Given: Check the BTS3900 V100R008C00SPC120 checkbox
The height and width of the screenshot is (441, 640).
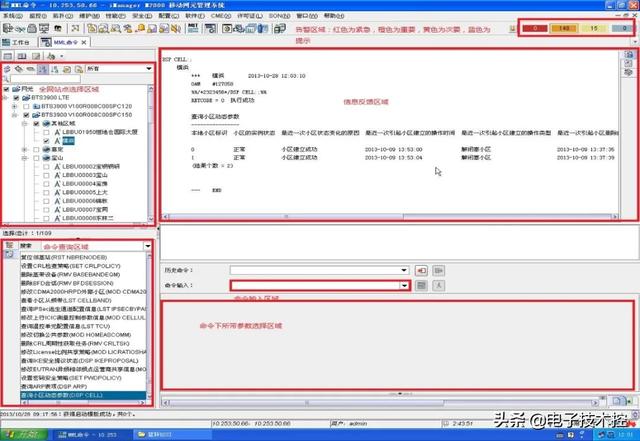Looking at the screenshot, I should tap(26, 106).
